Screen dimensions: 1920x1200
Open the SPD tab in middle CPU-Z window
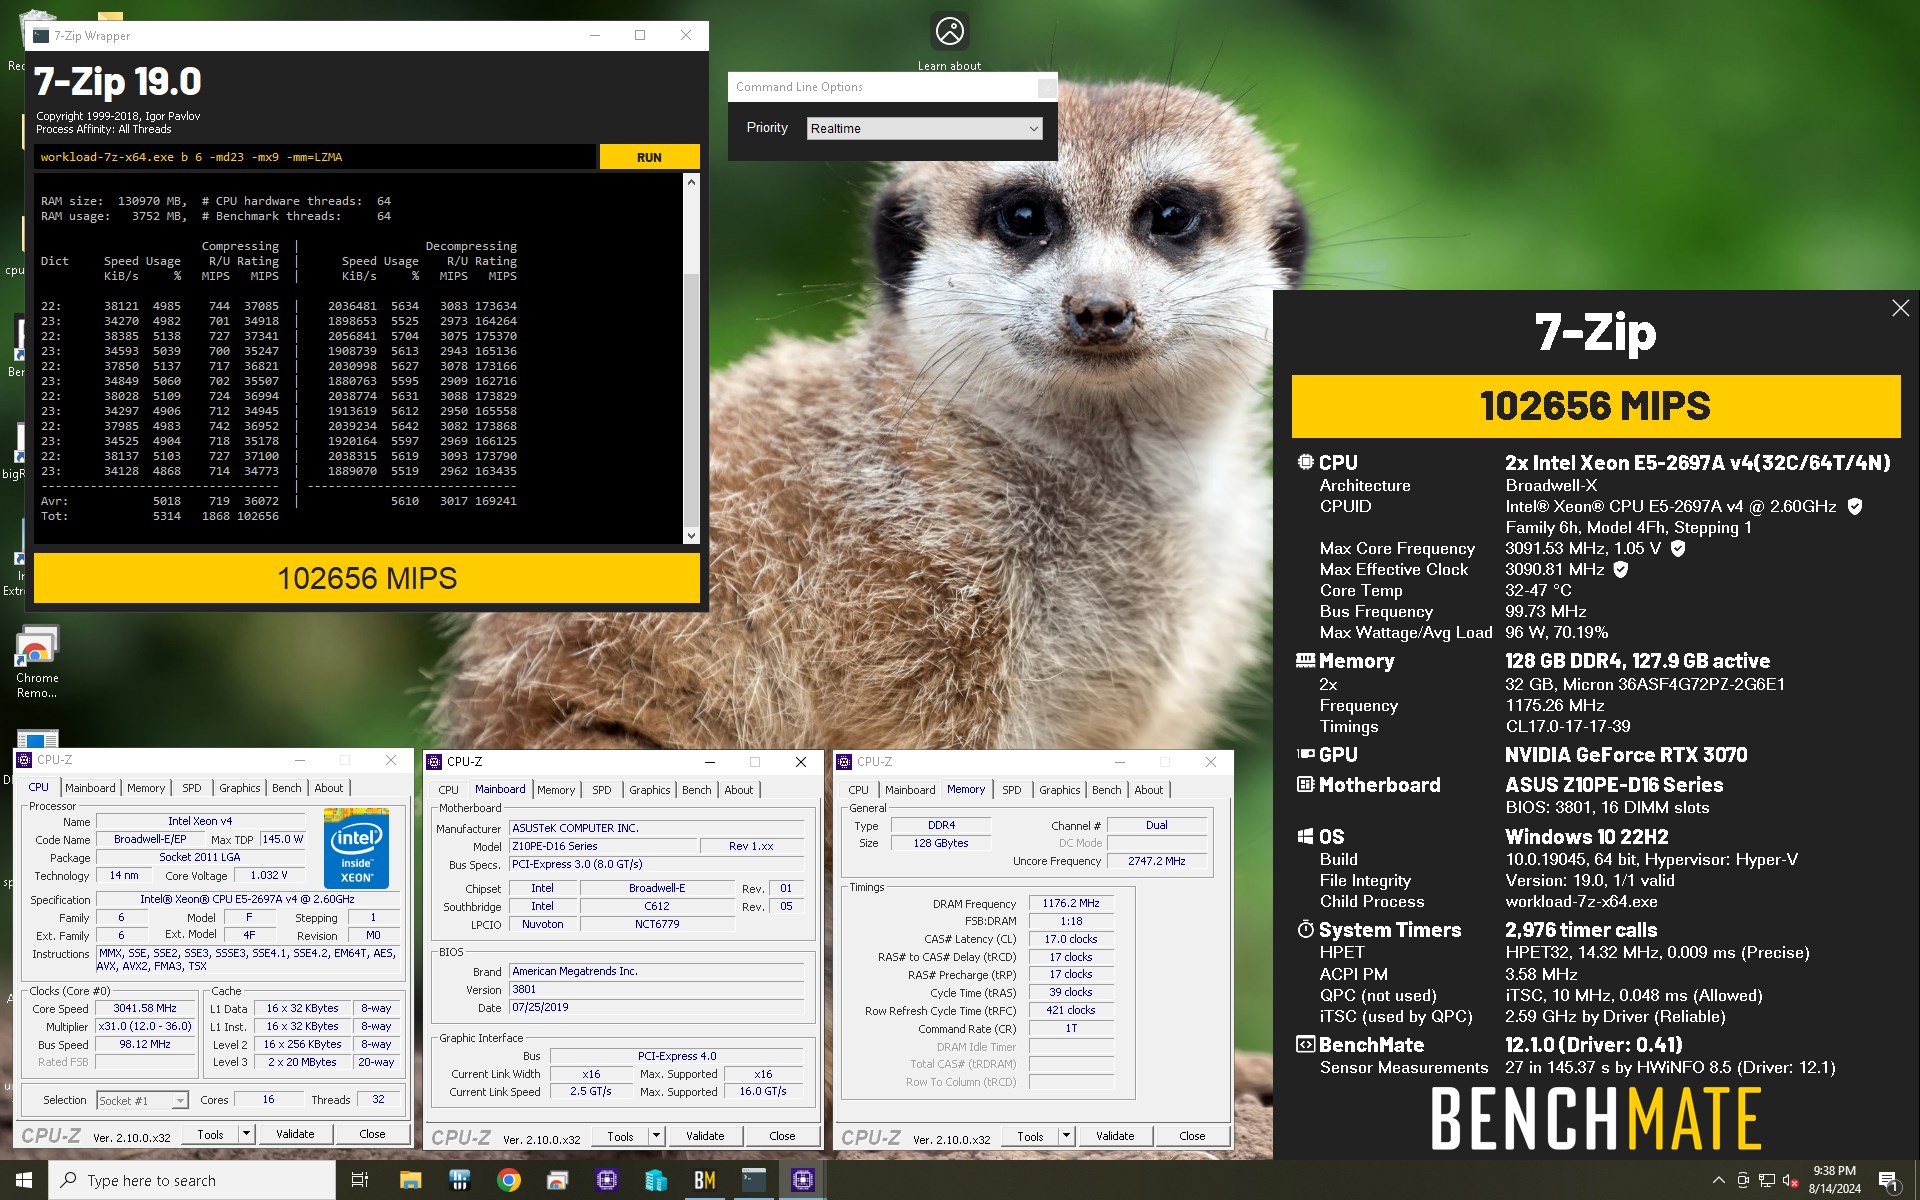(601, 790)
